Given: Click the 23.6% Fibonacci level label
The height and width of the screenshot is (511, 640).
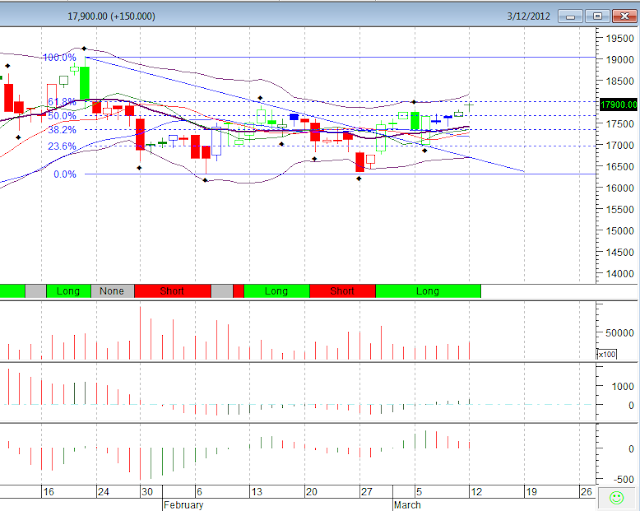Looking at the screenshot, I should 62,146.
